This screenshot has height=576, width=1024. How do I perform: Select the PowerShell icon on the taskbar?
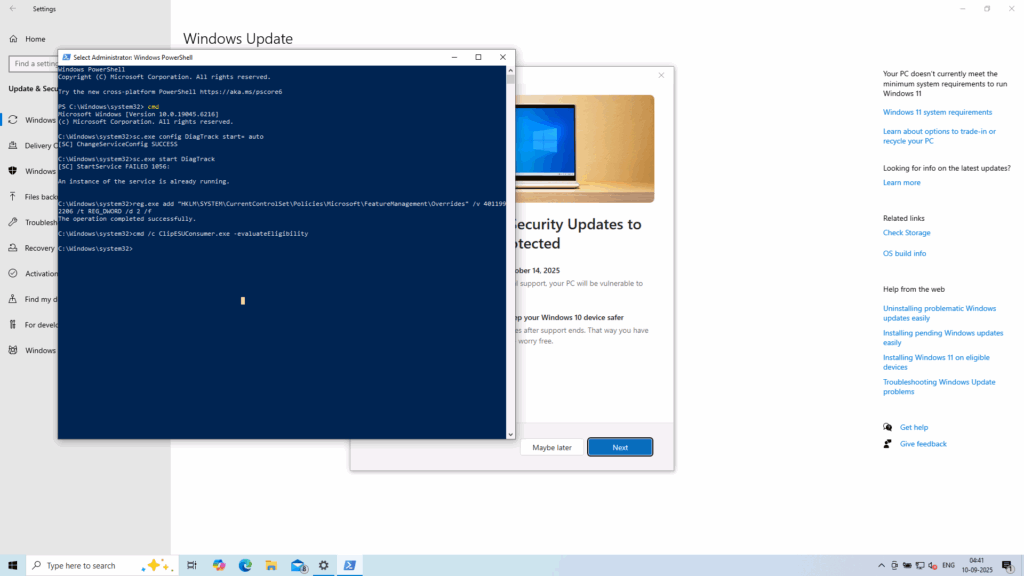(x=349, y=565)
